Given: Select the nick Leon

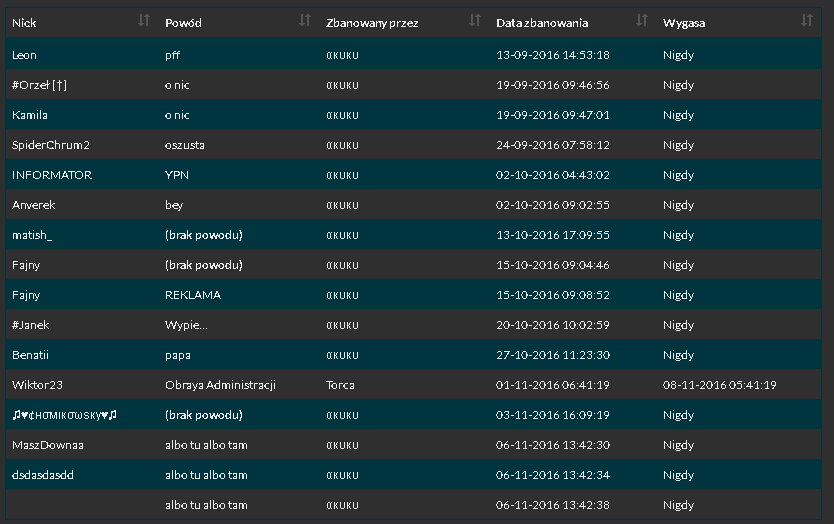Looking at the screenshot, I should click(24, 55).
